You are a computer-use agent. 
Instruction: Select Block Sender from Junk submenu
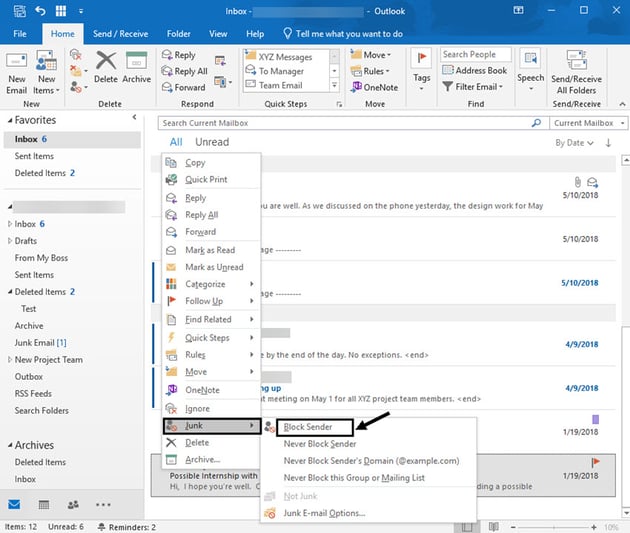tap(308, 427)
